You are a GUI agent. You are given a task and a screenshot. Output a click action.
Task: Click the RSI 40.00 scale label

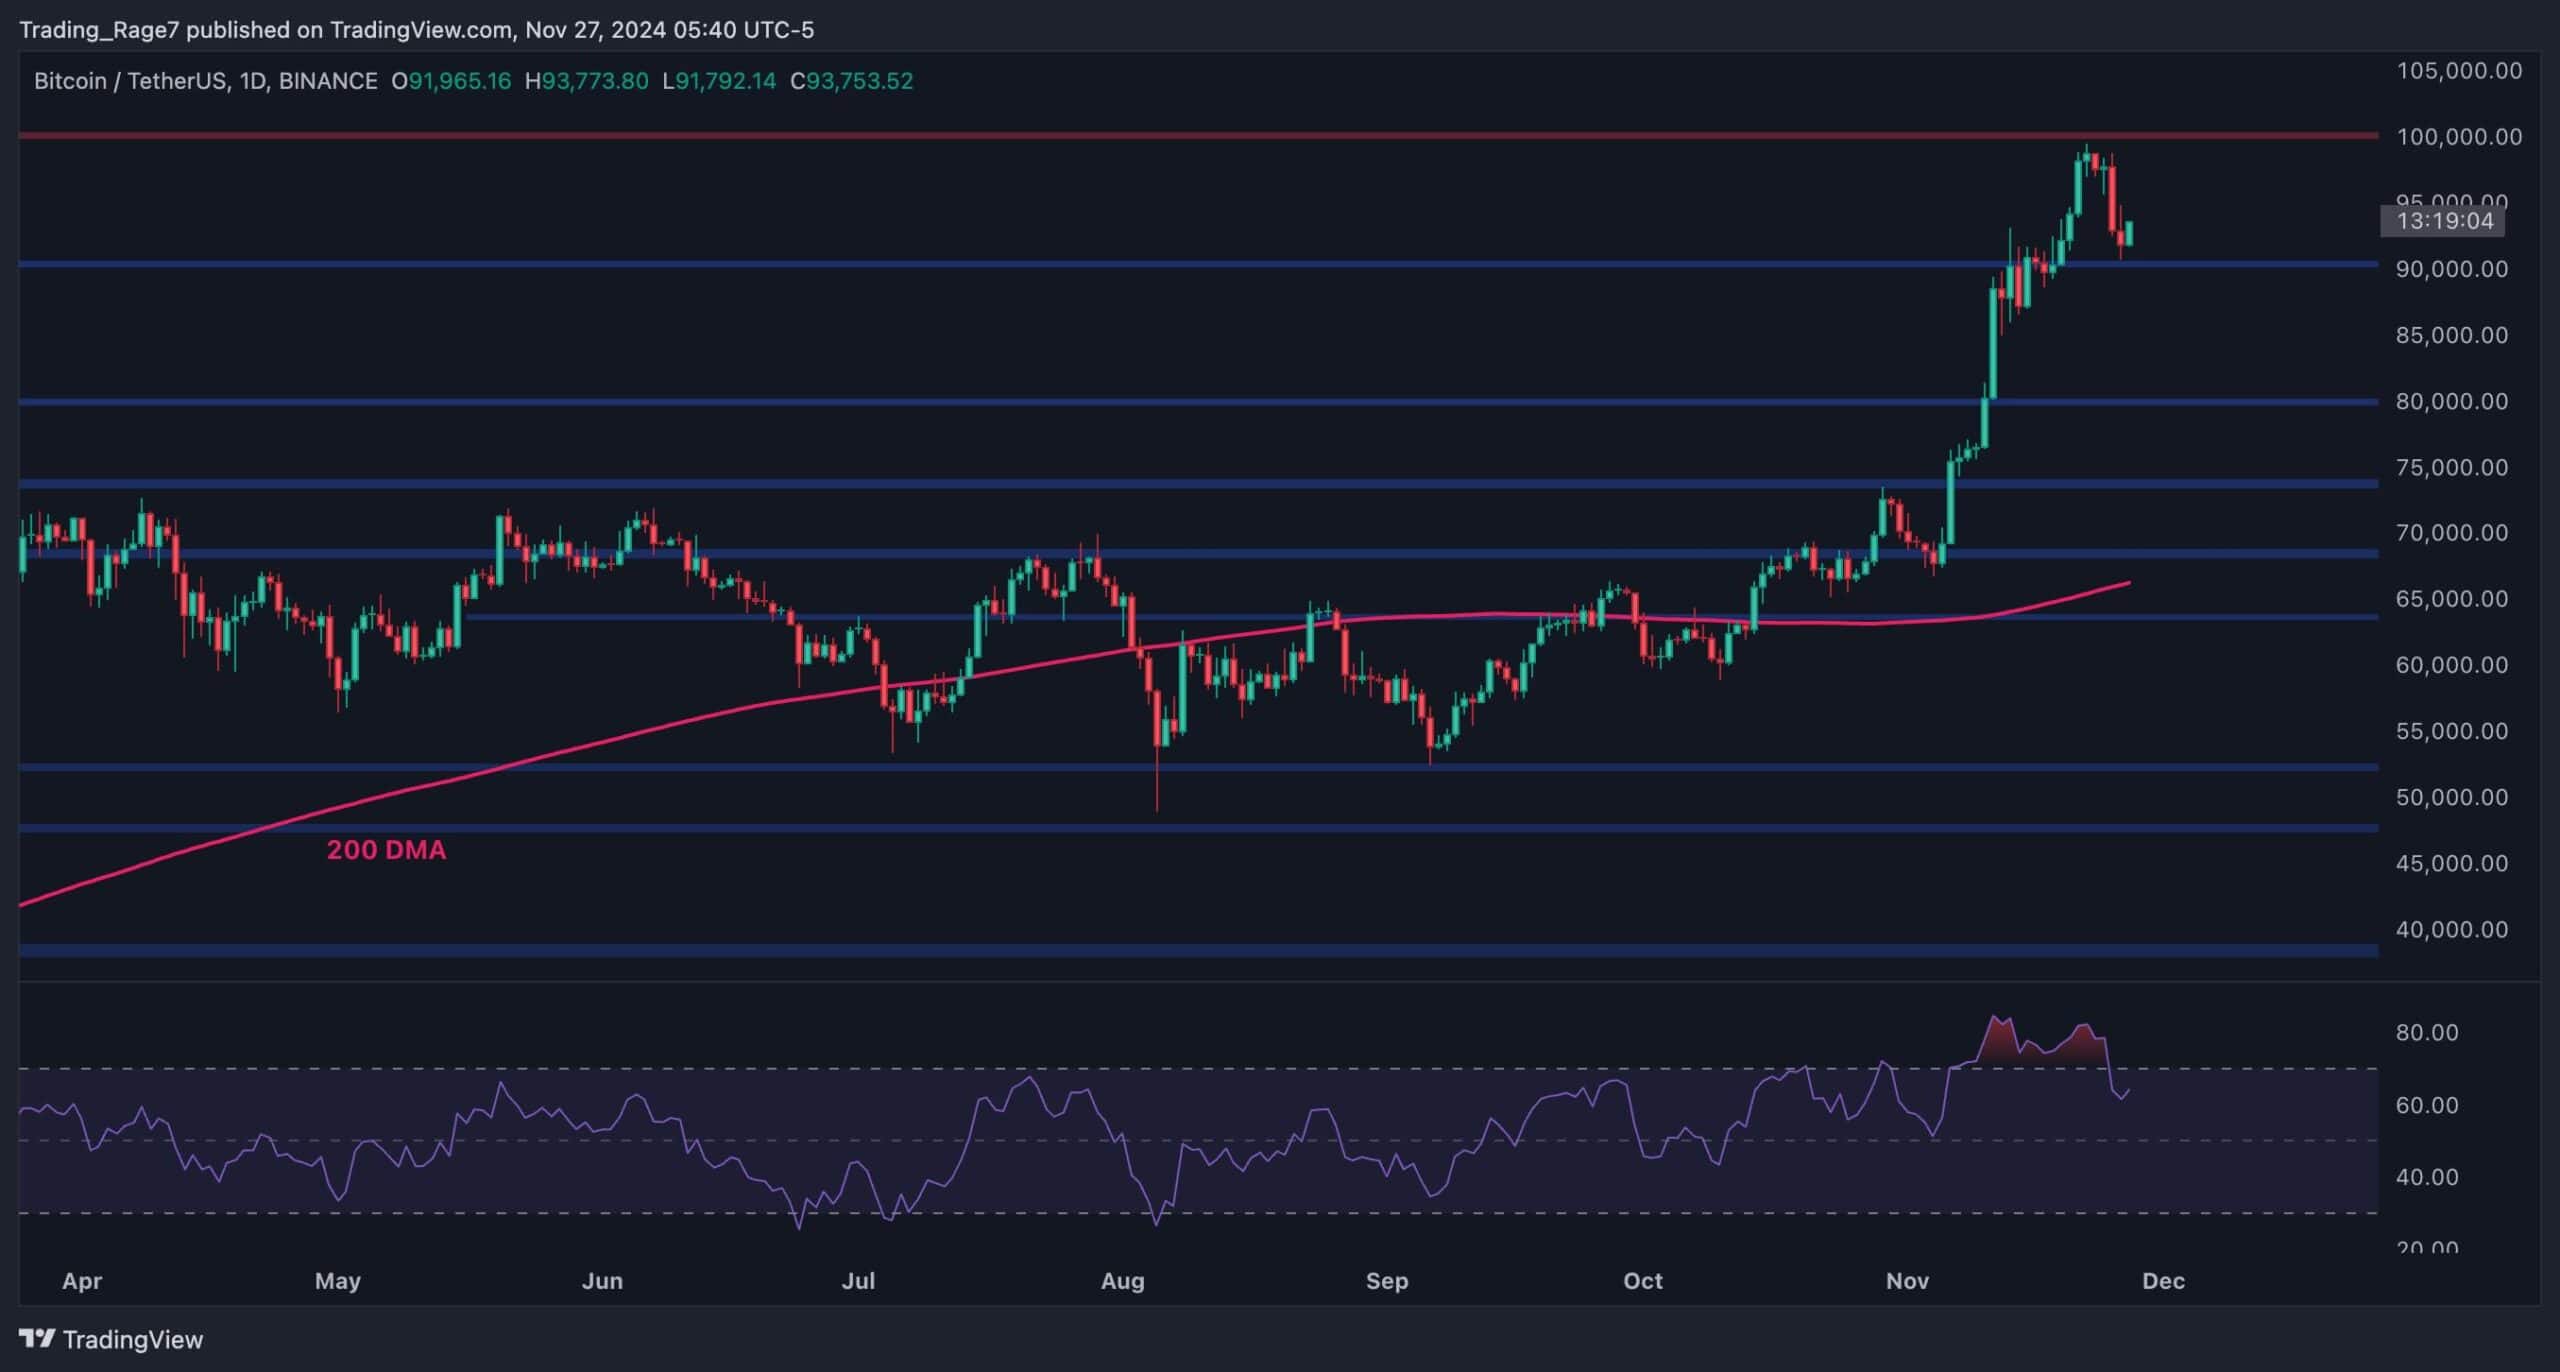pyautogui.click(x=2426, y=1177)
